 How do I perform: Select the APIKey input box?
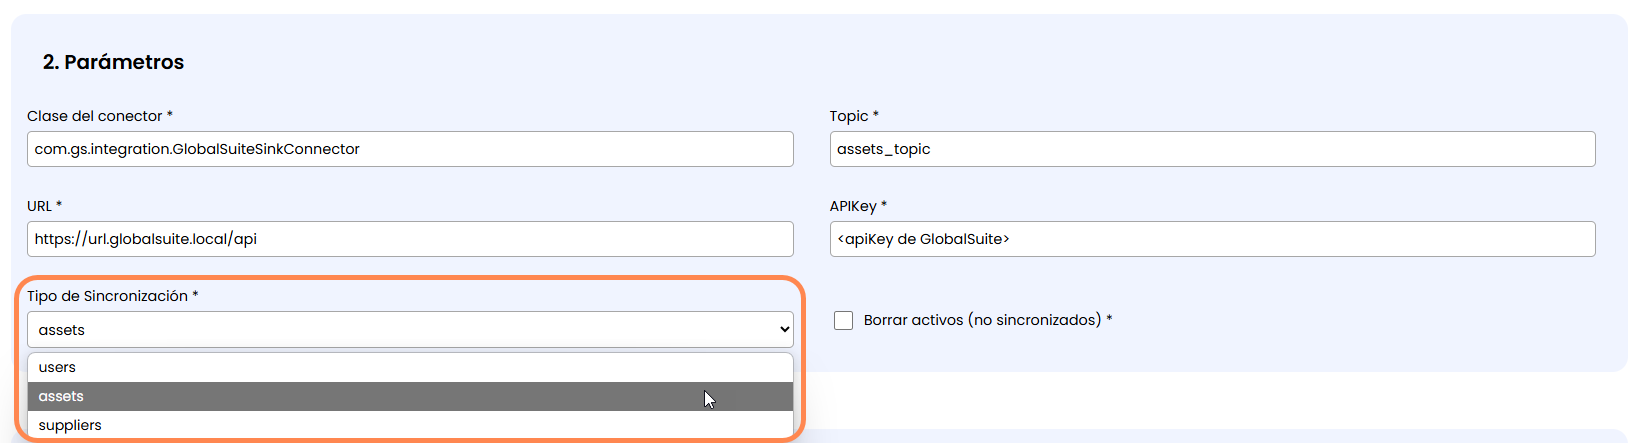[1212, 239]
